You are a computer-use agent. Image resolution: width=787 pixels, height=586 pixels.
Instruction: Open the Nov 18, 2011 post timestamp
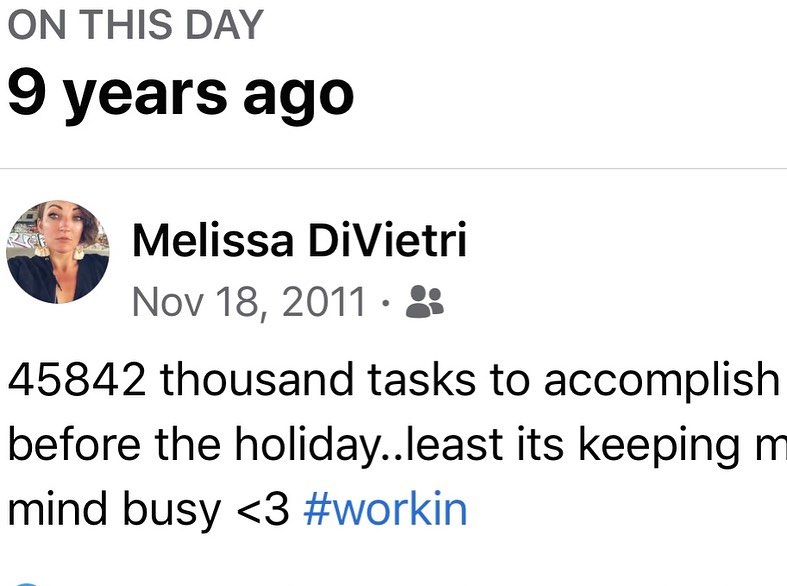[249, 301]
